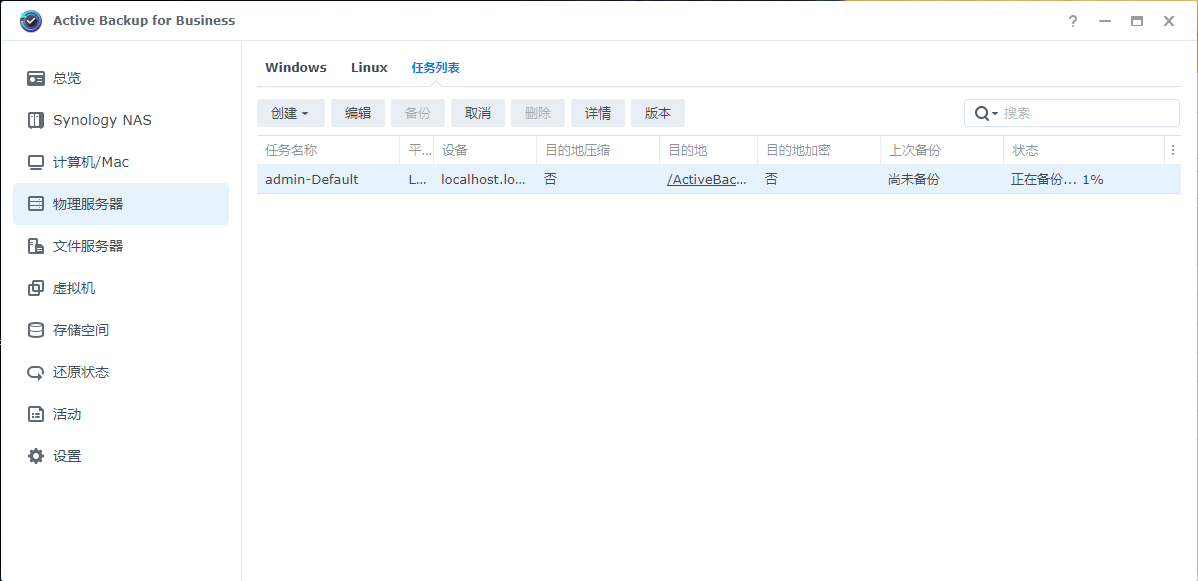Switch to the Windows tab

click(x=296, y=67)
